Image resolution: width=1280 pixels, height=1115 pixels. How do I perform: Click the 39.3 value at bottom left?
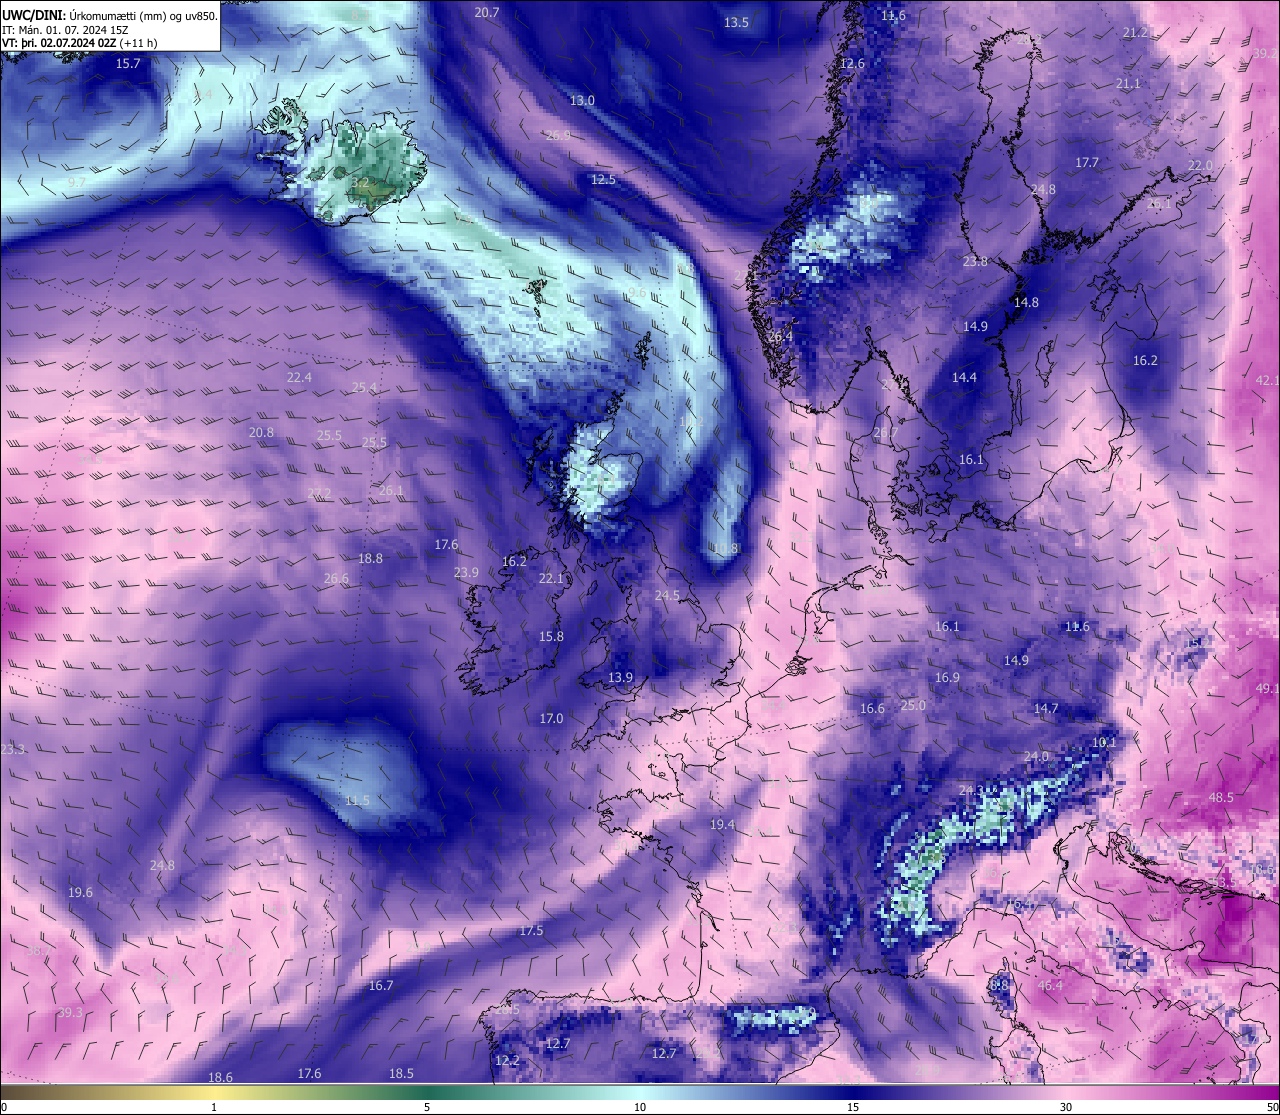[x=70, y=1012]
